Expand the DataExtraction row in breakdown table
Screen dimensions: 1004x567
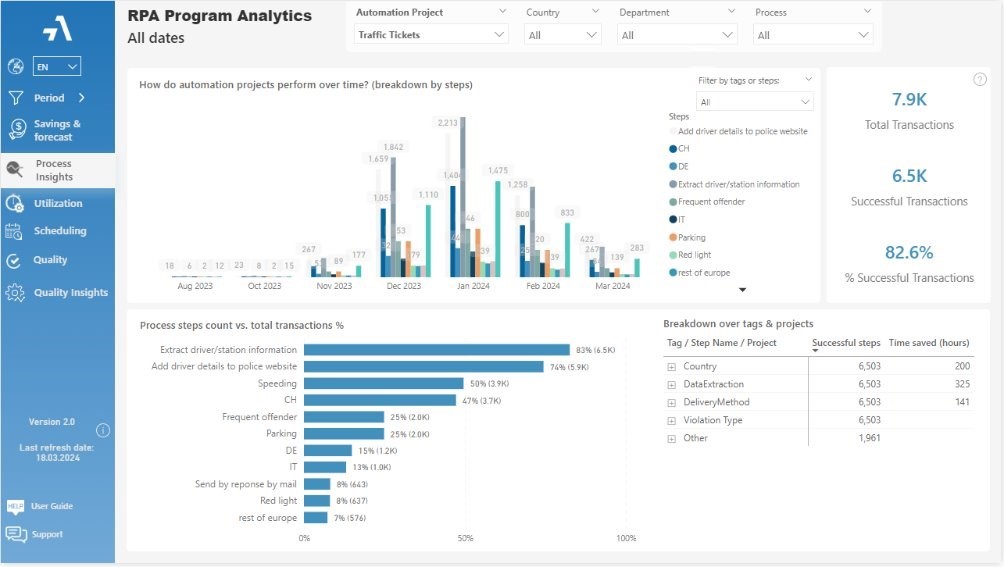pyautogui.click(x=672, y=385)
